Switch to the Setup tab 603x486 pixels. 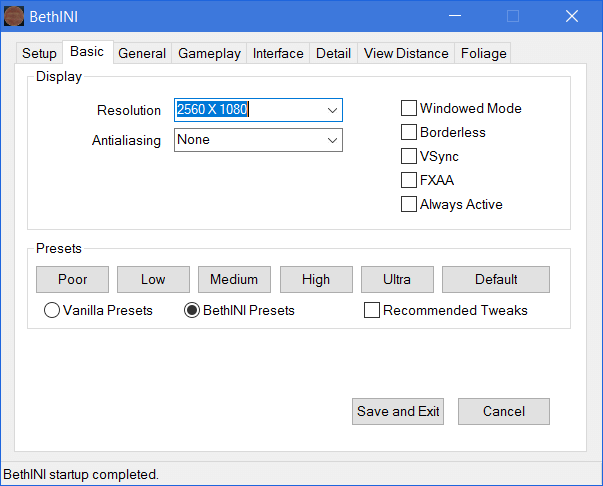coord(39,54)
